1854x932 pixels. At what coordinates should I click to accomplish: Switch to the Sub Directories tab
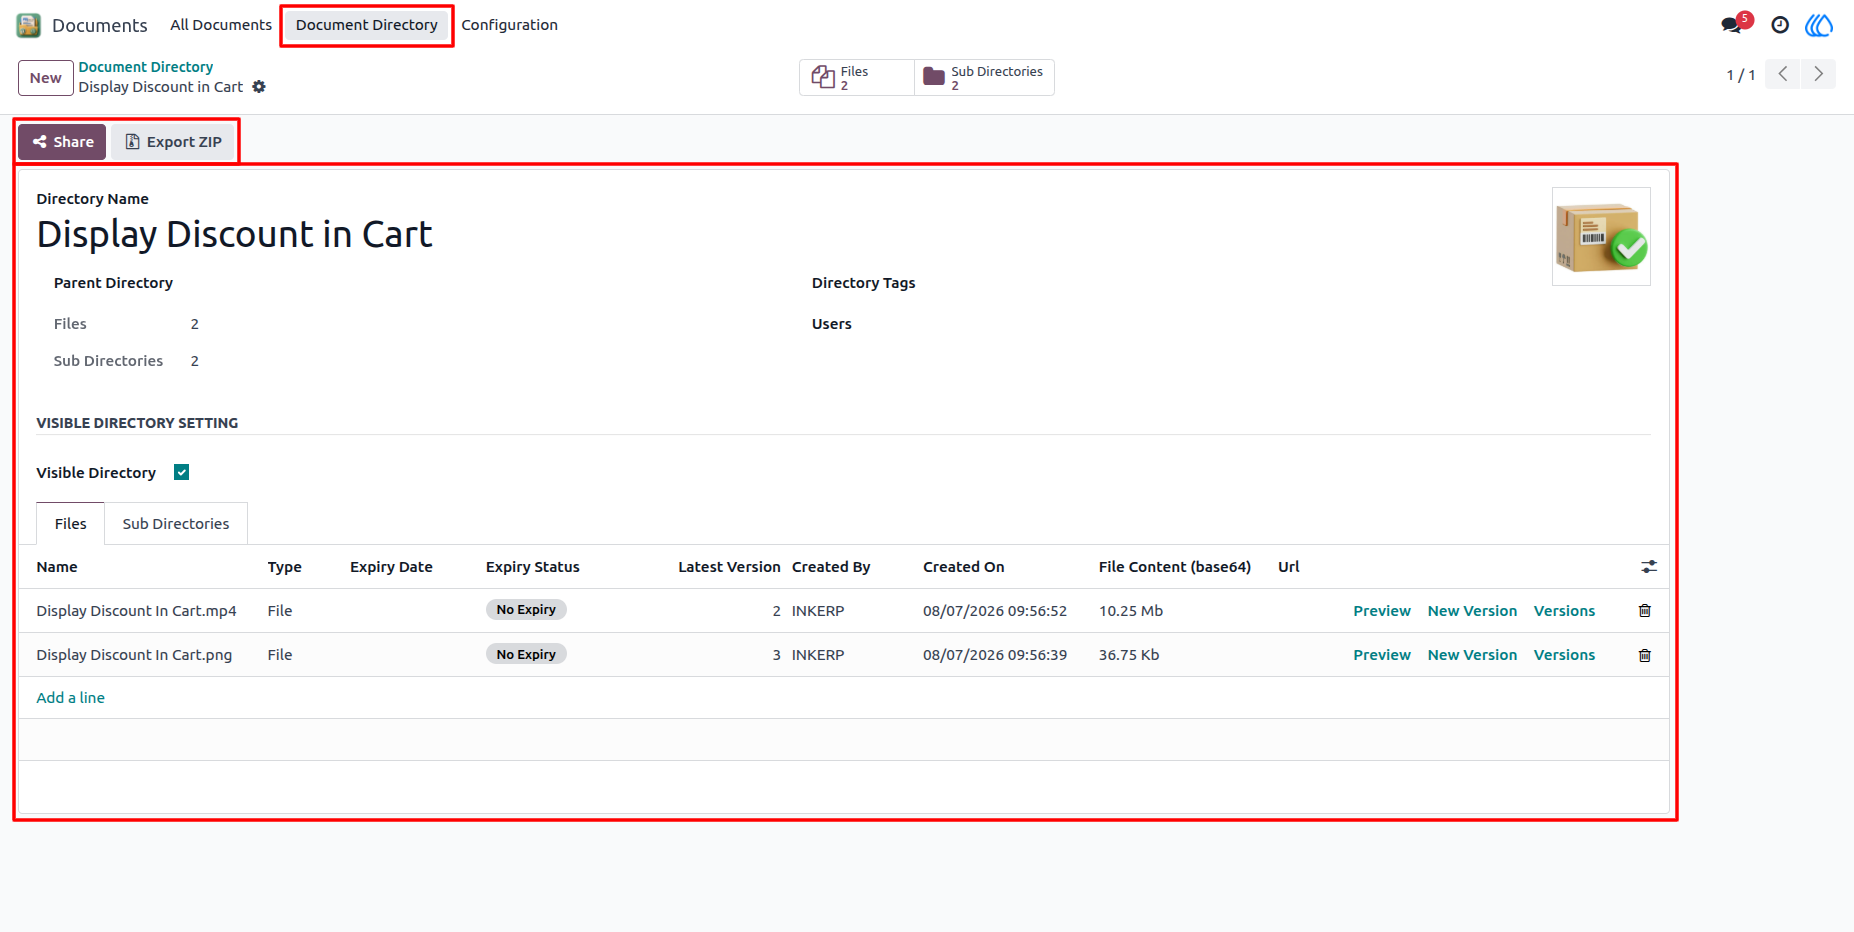[176, 524]
